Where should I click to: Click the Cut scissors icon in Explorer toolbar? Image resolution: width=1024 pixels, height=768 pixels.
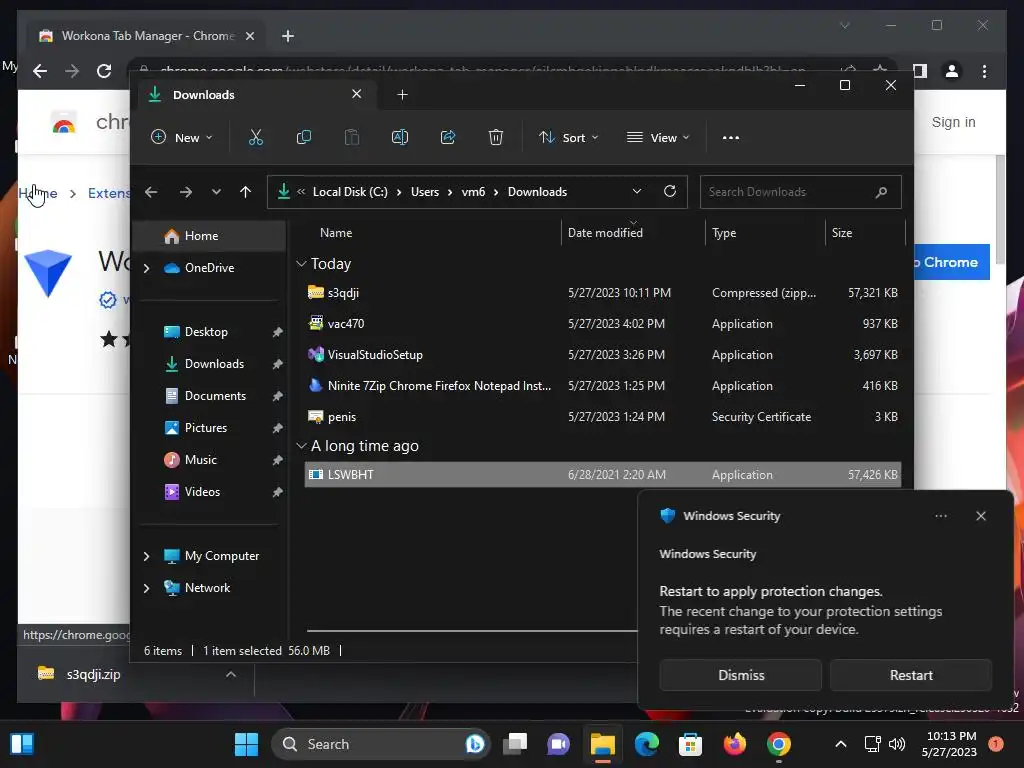(255, 138)
